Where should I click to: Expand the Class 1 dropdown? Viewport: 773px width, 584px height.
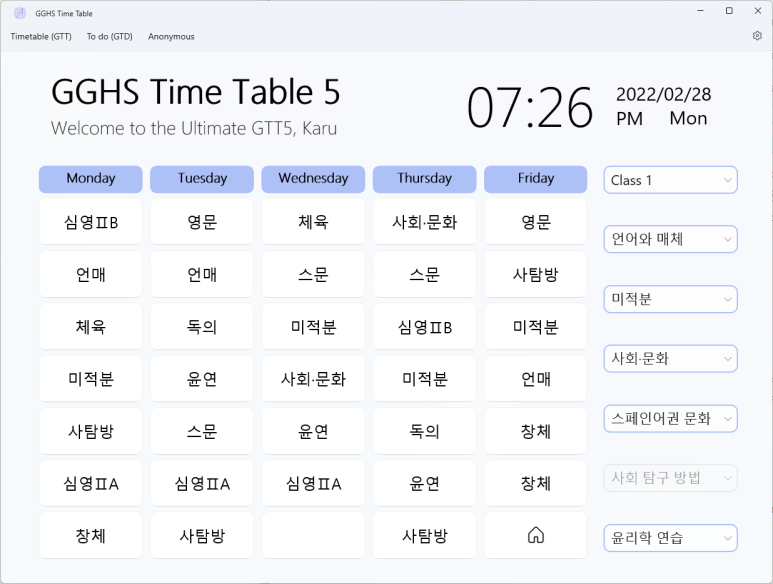pos(670,180)
